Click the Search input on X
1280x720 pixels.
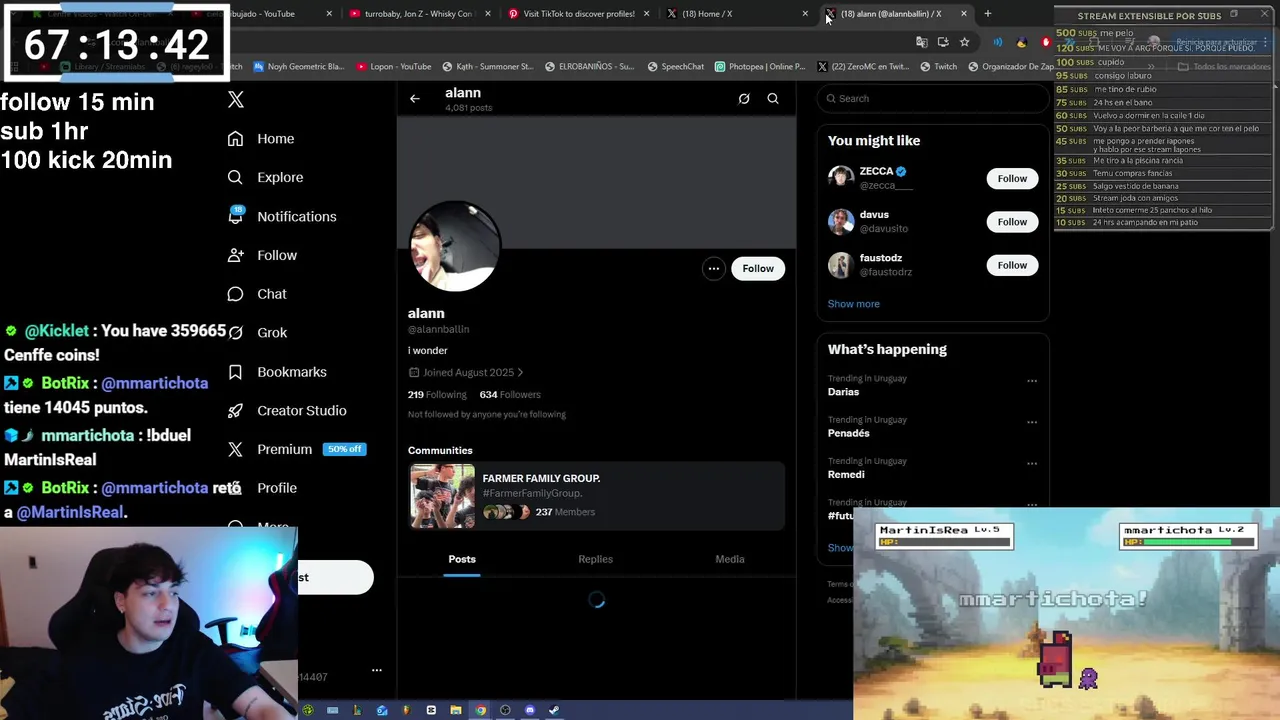tap(932, 98)
